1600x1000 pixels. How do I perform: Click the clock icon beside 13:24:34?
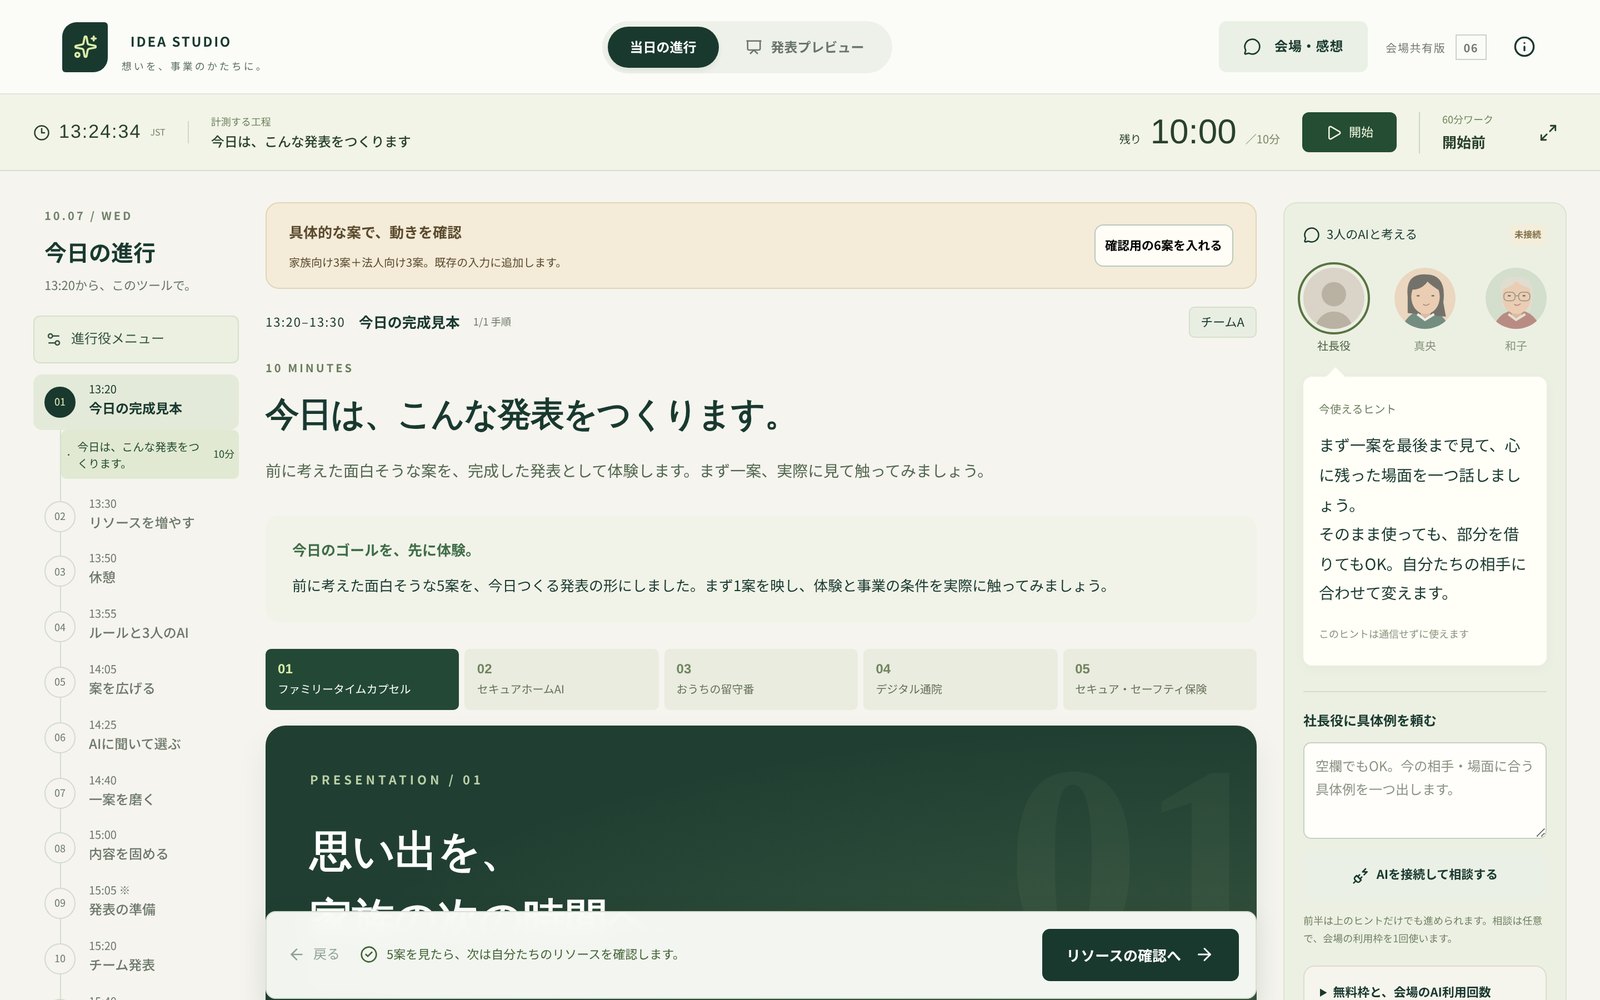42,132
